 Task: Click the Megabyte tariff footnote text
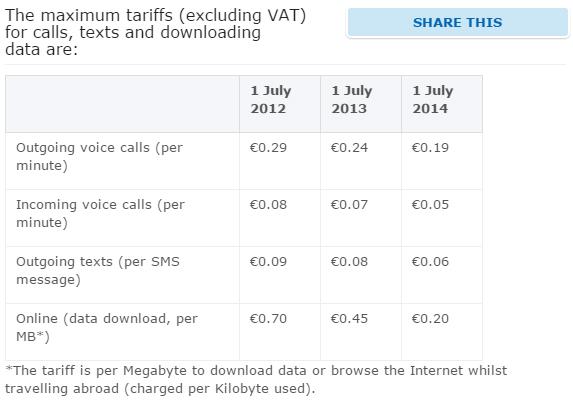coord(256,380)
